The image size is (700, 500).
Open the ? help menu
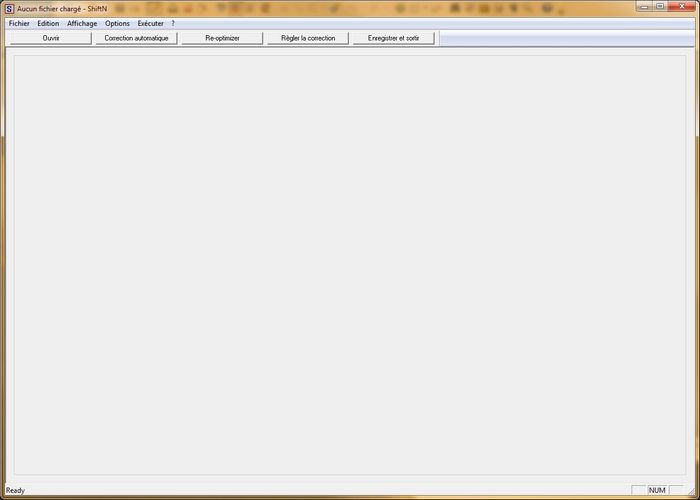(173, 23)
